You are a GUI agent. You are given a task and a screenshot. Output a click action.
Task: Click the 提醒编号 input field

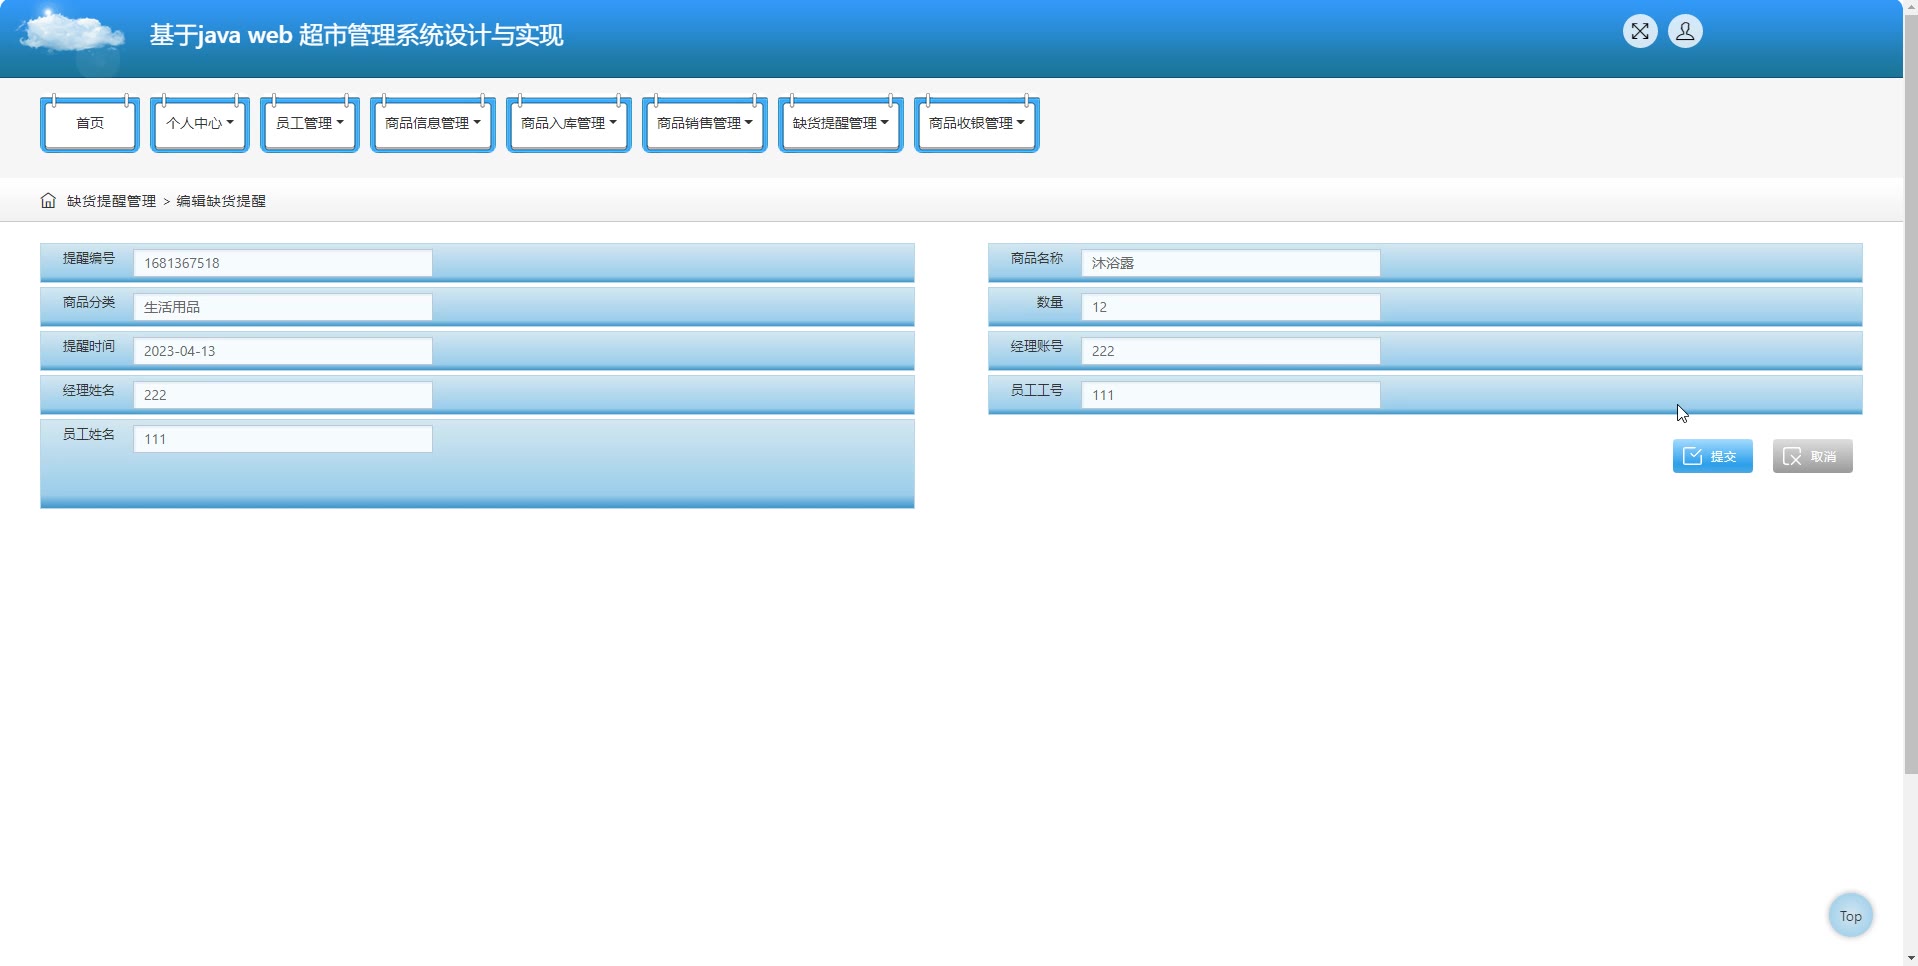[283, 263]
